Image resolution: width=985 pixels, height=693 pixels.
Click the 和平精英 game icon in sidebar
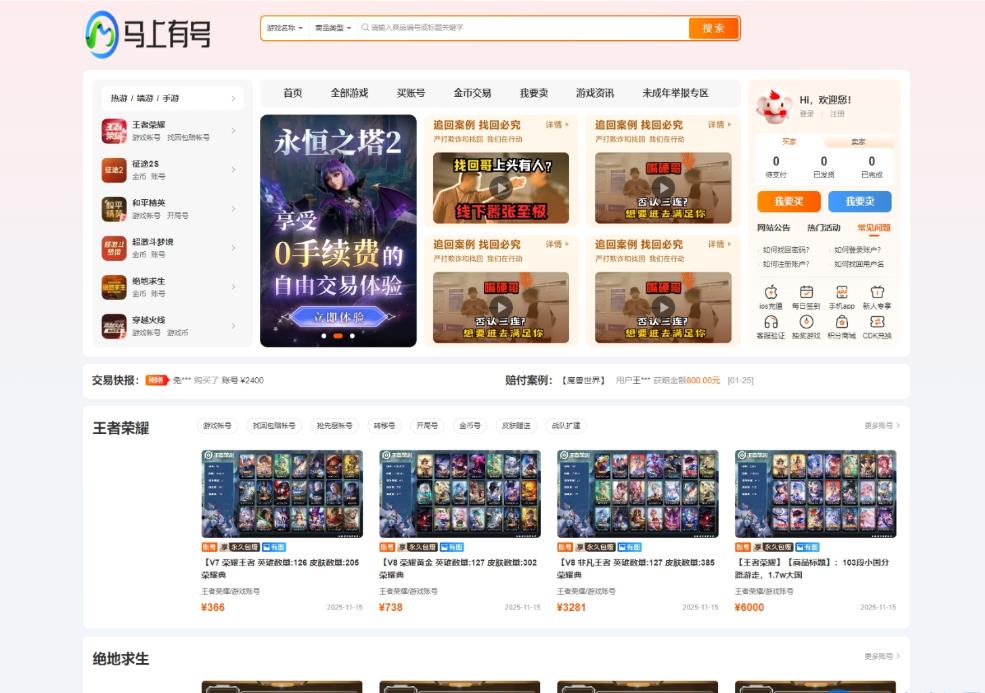114,209
